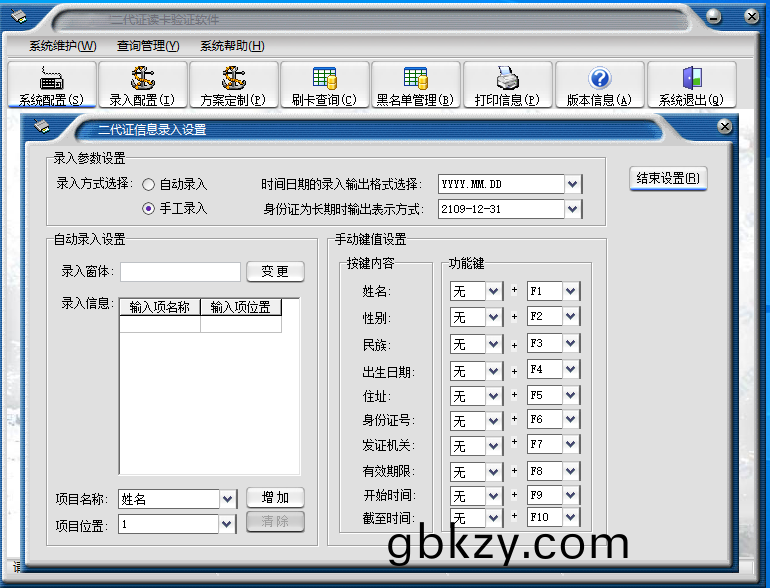Click the 变更 button beside 录入窗体
Image resolution: width=770 pixels, height=588 pixels.
click(x=275, y=272)
